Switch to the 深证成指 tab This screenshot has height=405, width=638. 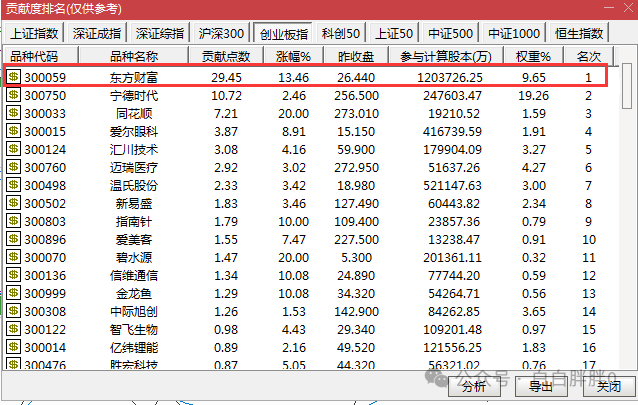pyautogui.click(x=97, y=33)
